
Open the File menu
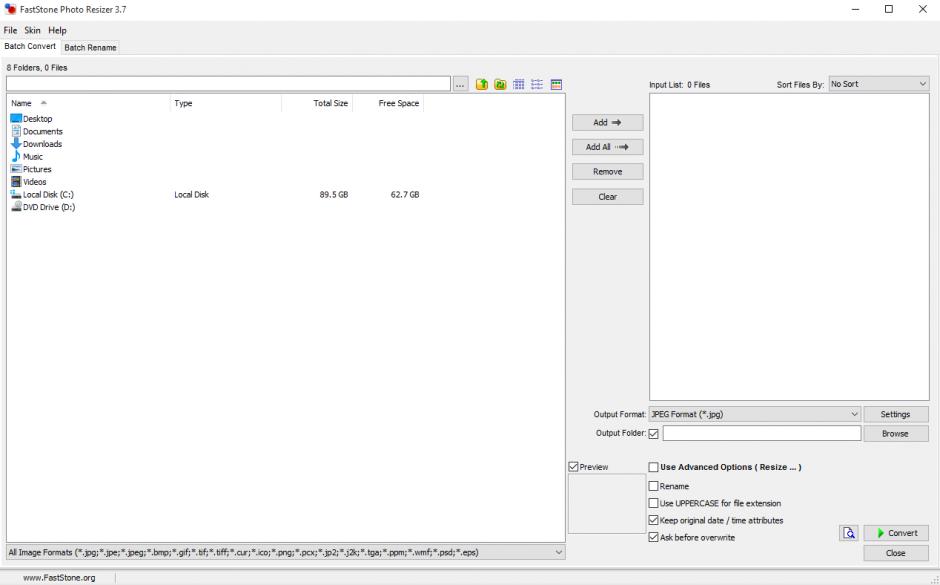pos(10,30)
